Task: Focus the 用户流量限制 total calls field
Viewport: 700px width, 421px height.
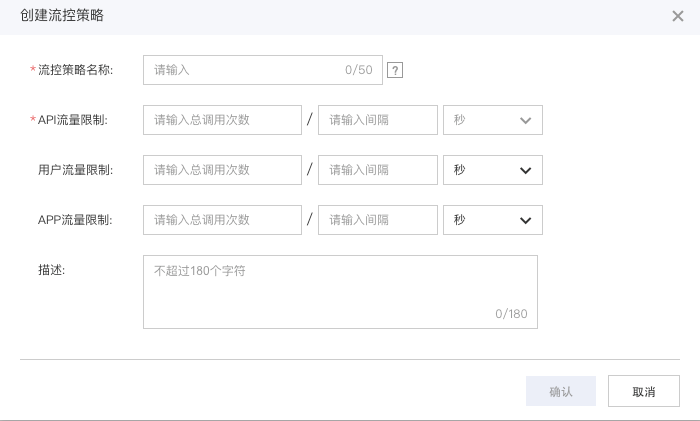Action: click(x=222, y=170)
